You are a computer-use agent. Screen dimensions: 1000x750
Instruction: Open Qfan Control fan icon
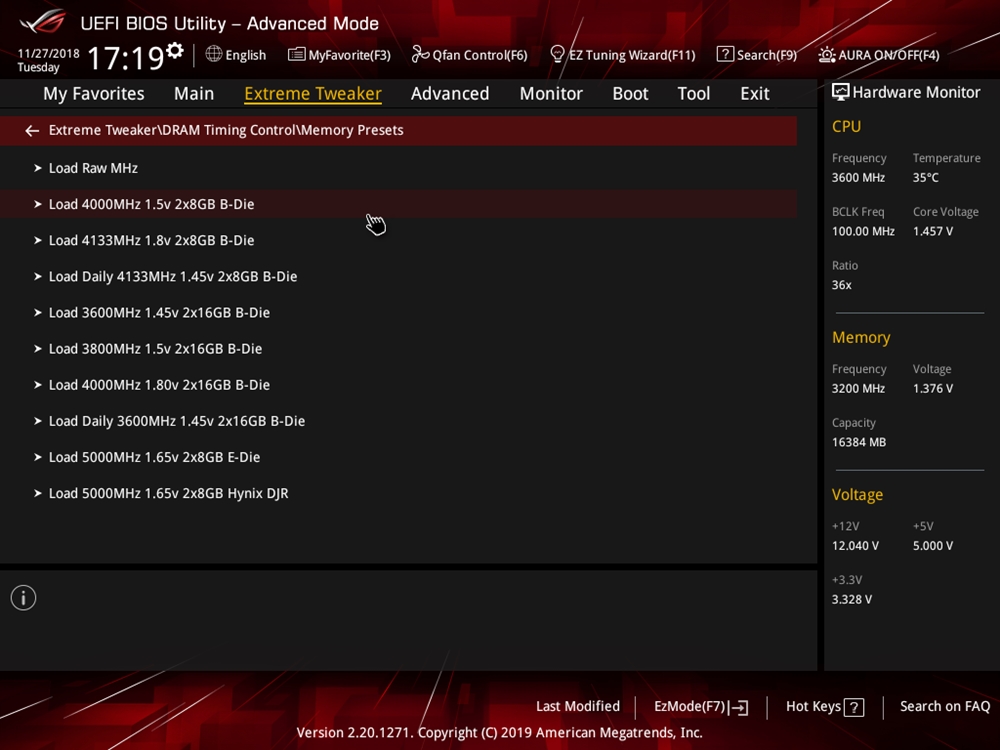click(x=420, y=55)
